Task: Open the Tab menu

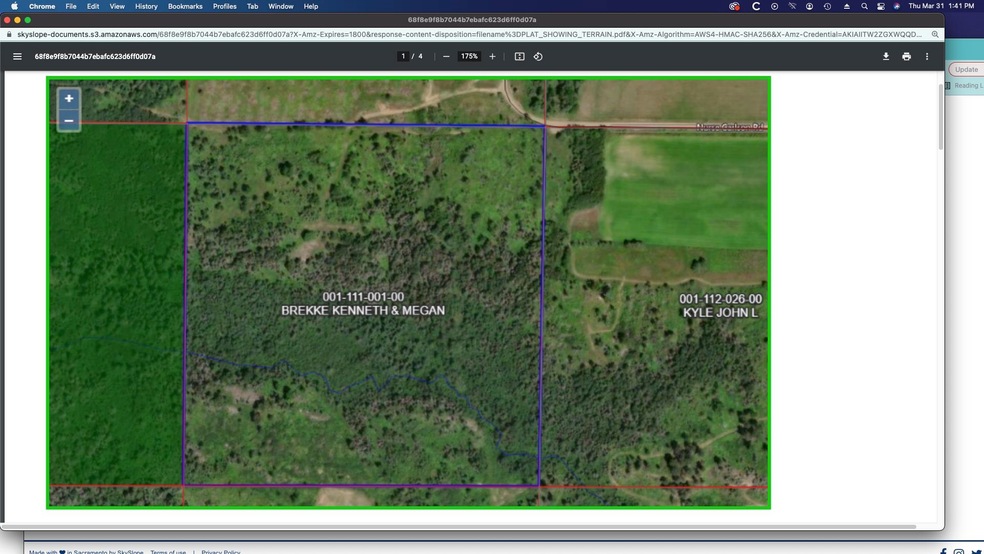Action: (x=252, y=6)
